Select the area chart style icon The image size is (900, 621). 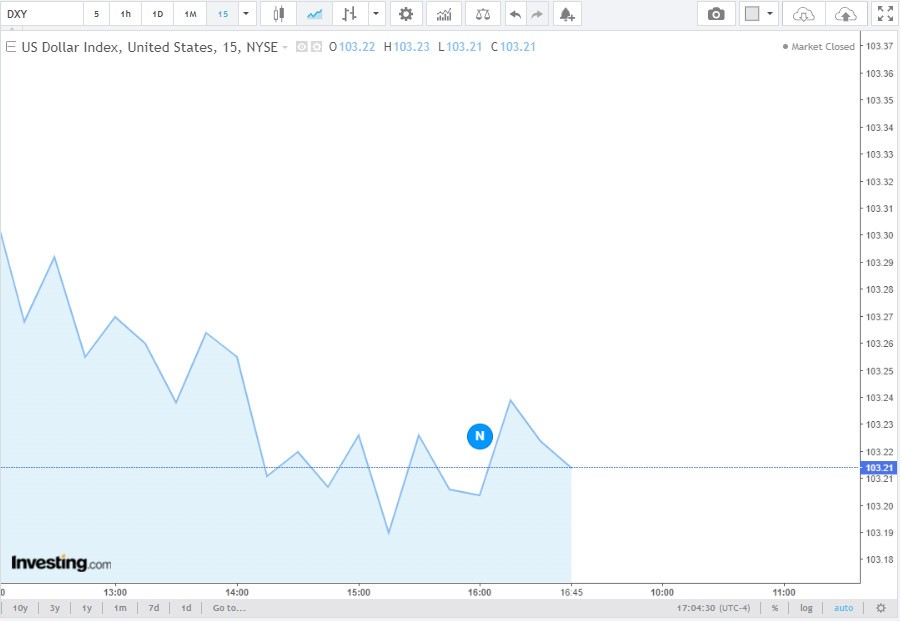[x=315, y=14]
